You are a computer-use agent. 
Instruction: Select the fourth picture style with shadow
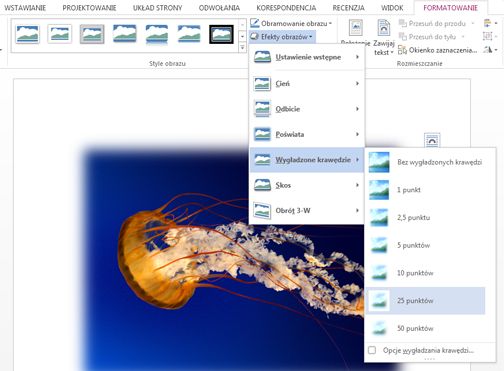[124, 34]
